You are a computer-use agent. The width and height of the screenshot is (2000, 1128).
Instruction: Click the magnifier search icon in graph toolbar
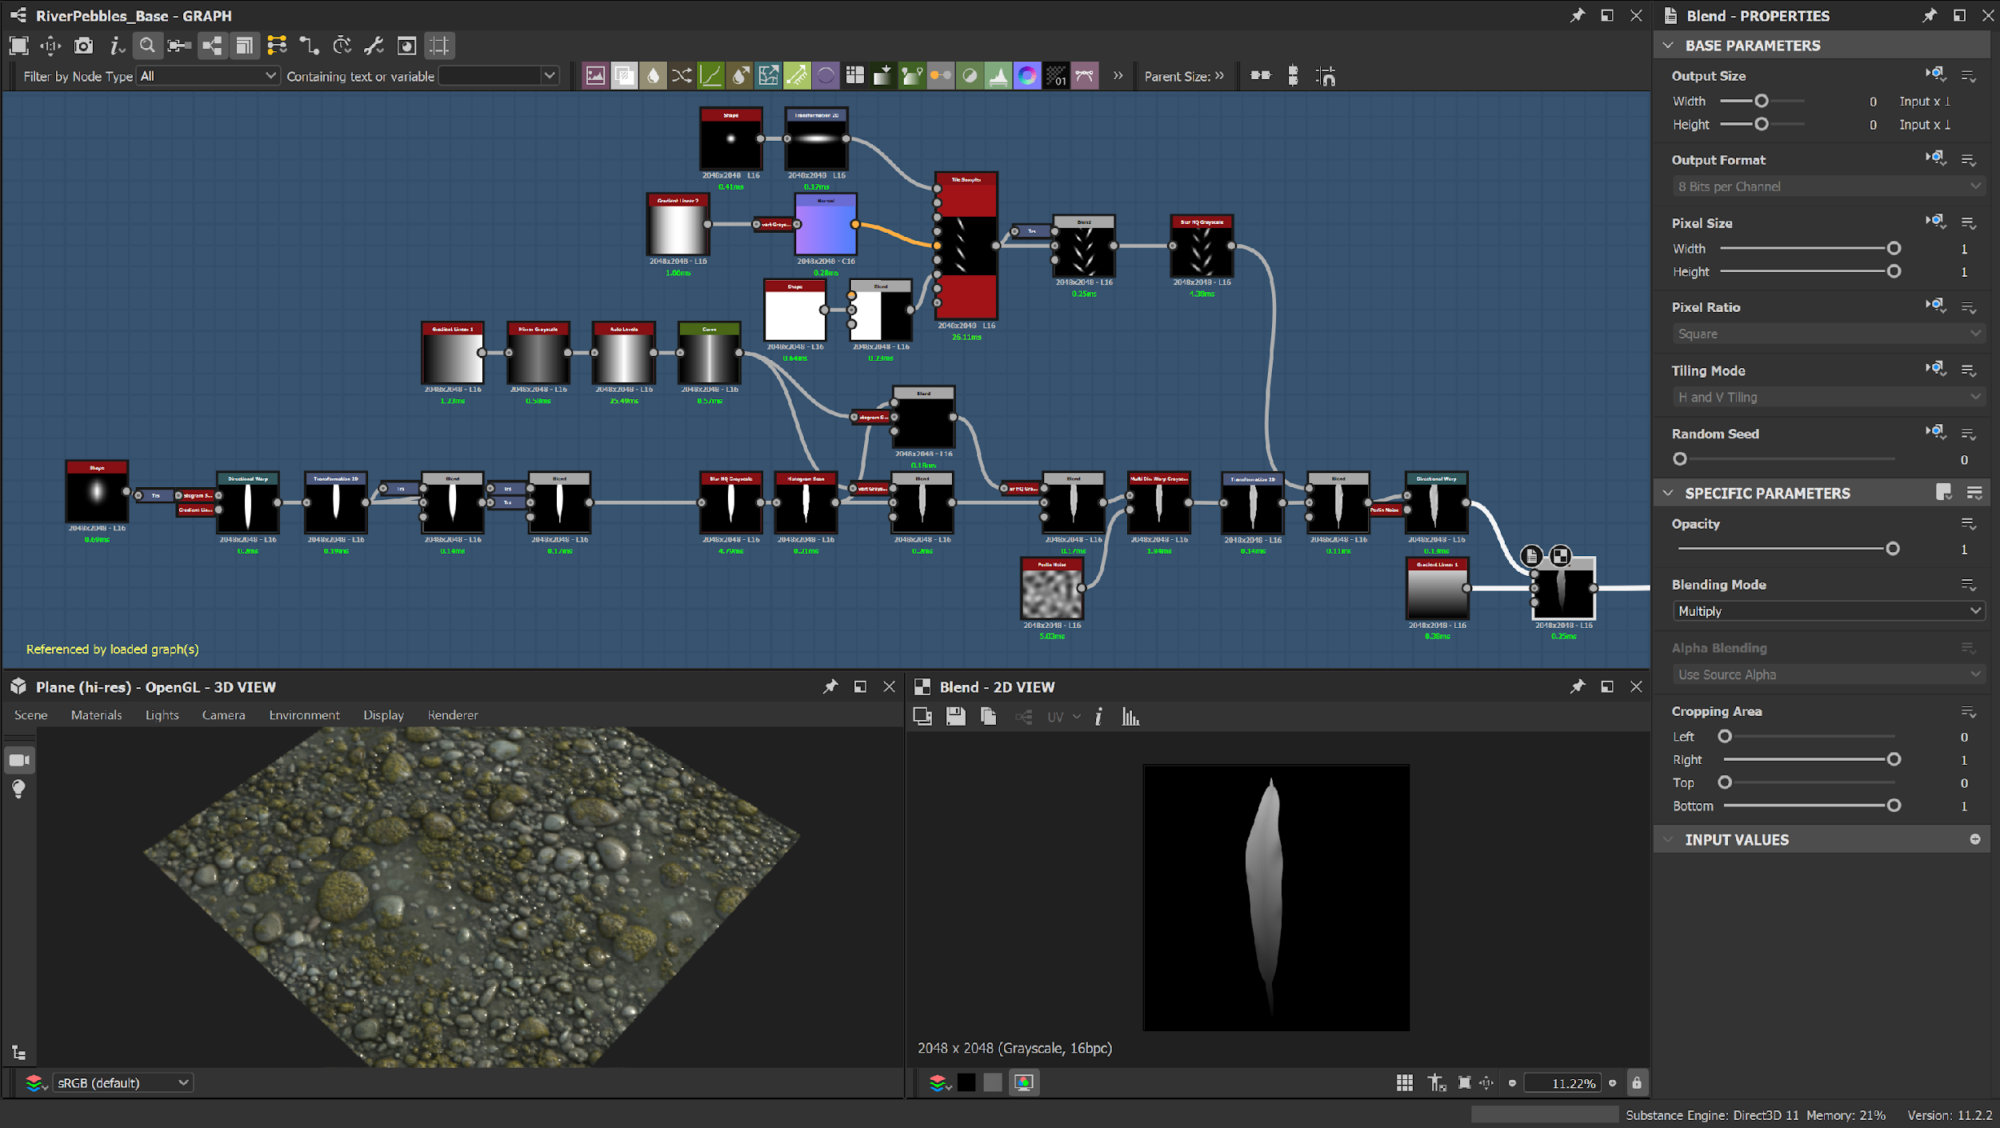[x=147, y=46]
